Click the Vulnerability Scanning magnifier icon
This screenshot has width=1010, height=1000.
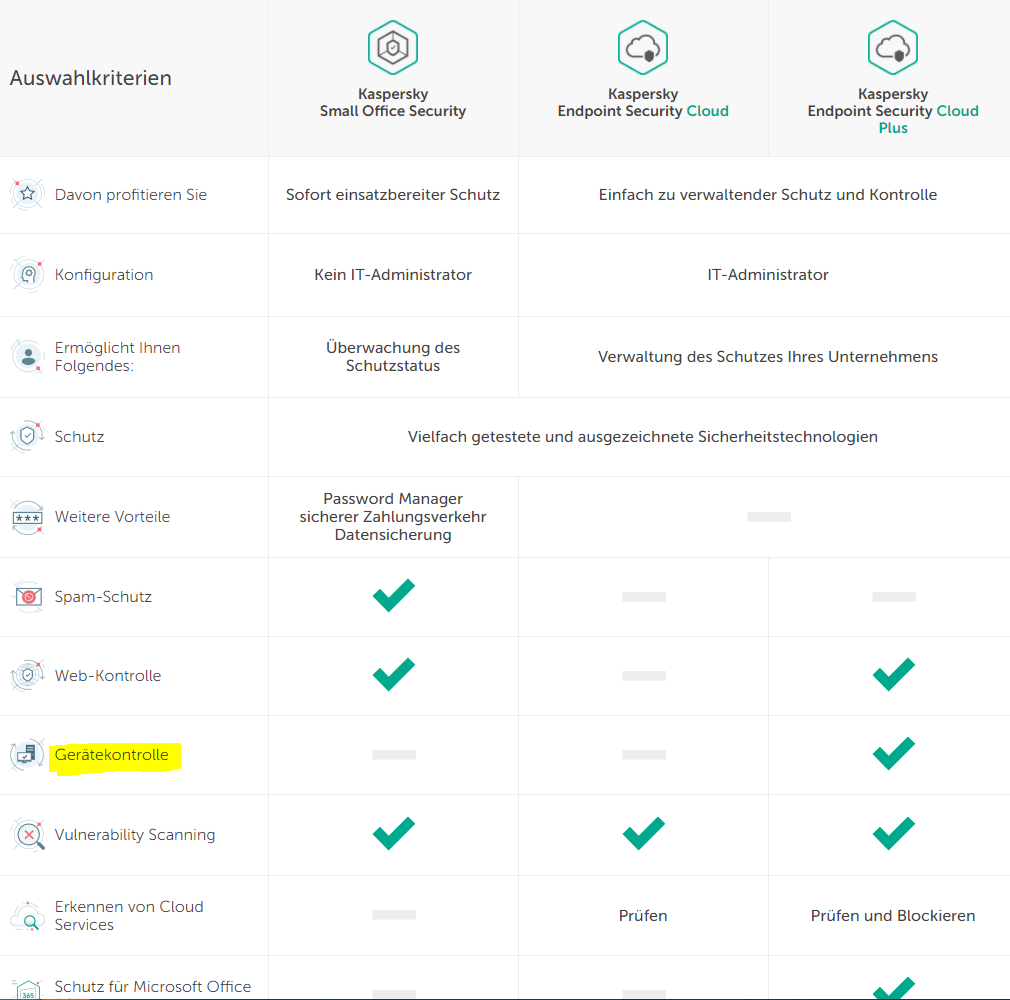point(28,834)
